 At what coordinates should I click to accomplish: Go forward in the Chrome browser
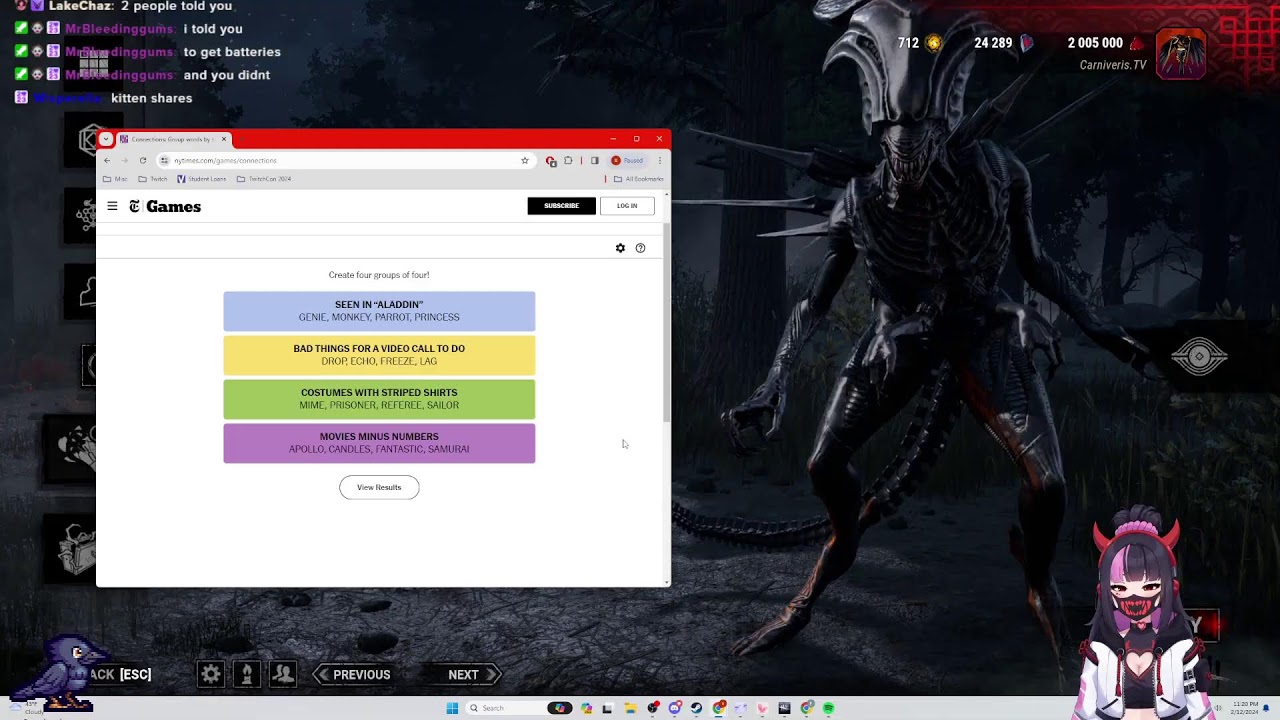(124, 160)
